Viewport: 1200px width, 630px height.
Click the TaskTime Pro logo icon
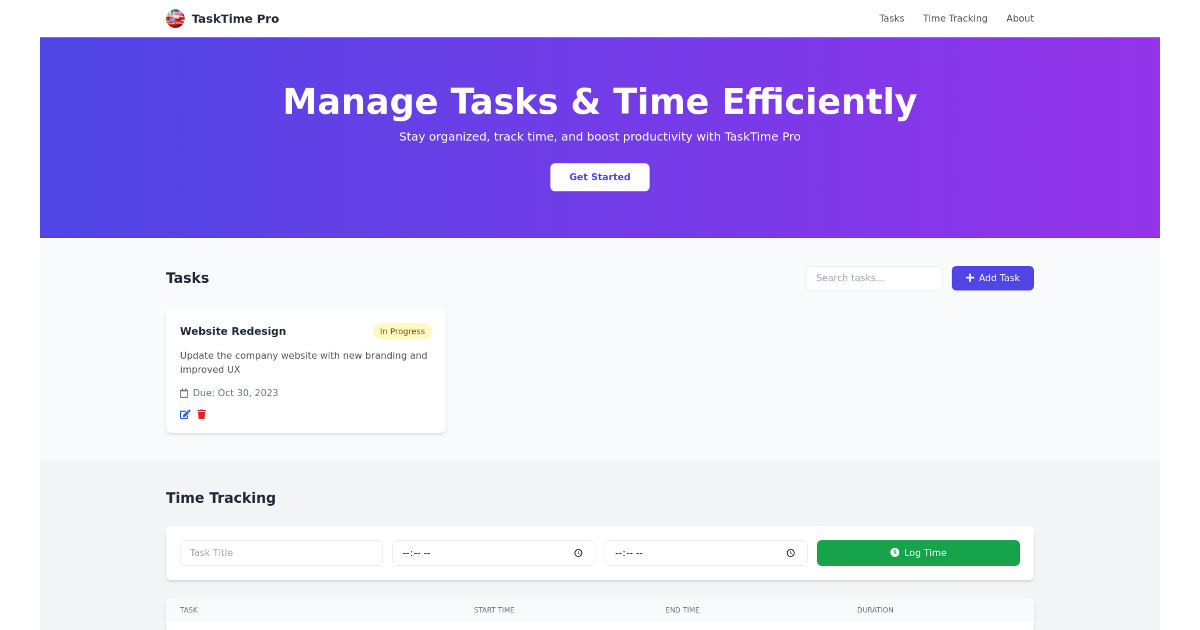pos(174,17)
